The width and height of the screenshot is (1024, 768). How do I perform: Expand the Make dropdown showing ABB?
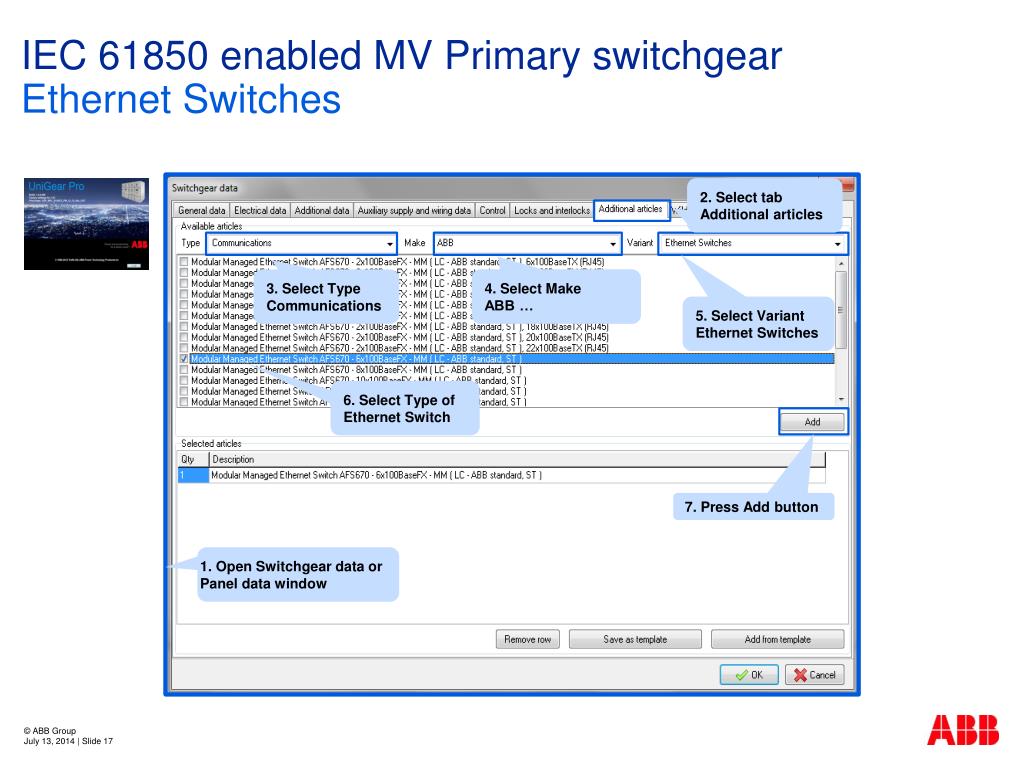(x=526, y=243)
